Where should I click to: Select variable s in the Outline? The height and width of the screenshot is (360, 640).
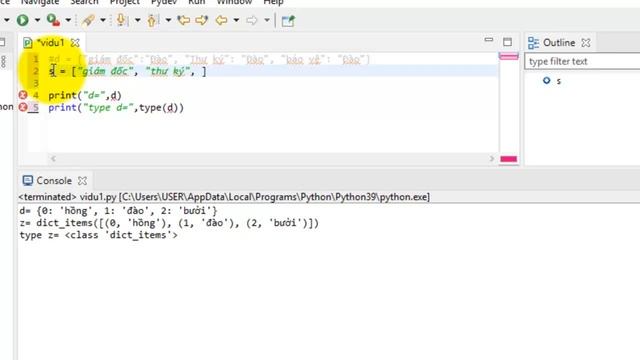558,81
